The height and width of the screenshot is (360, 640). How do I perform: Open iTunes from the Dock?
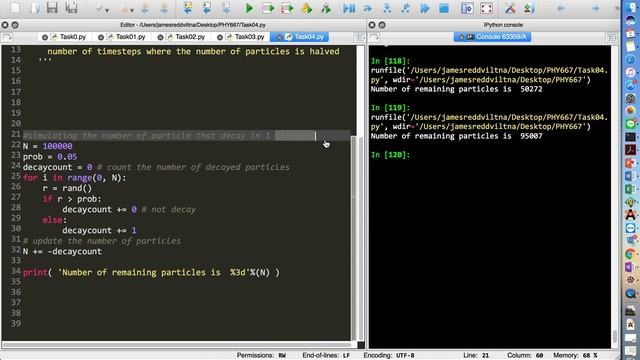tap(631, 72)
